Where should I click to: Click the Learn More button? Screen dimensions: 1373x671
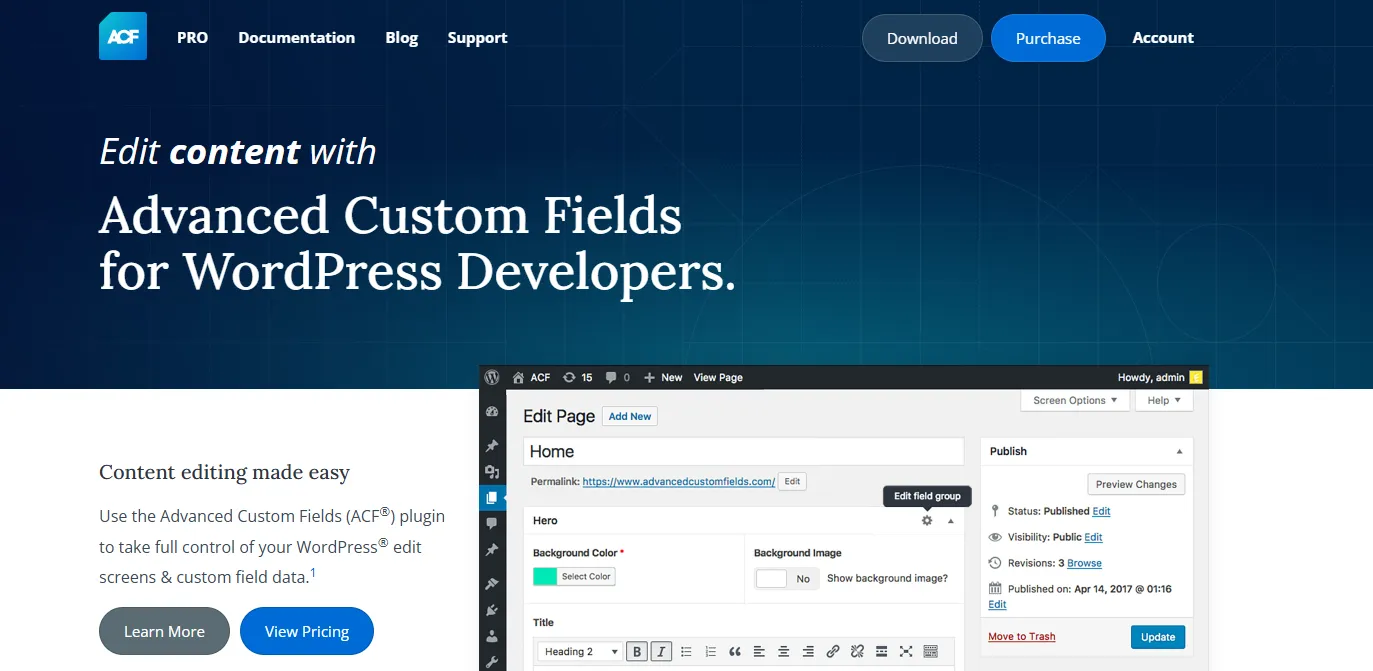[164, 631]
